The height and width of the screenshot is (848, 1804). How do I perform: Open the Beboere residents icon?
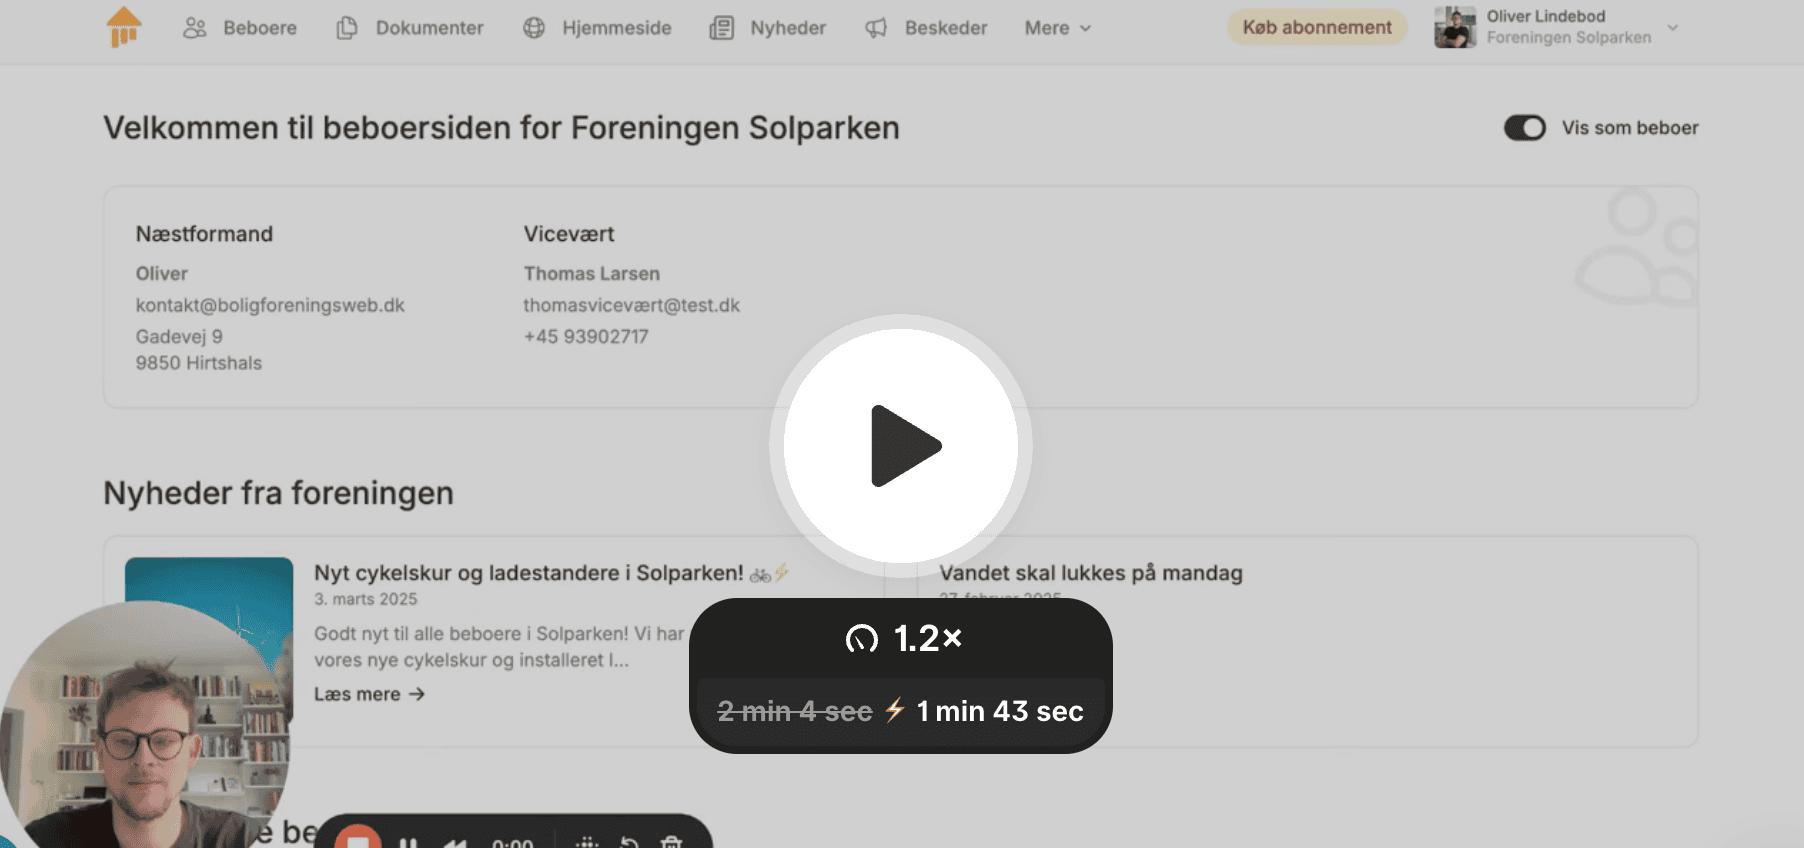(x=195, y=28)
